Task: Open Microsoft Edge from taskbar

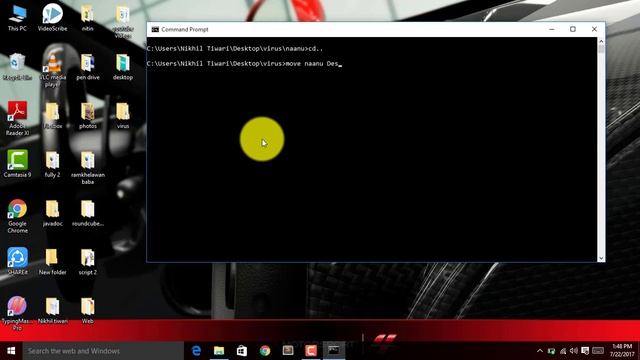Action: pyautogui.click(x=196, y=351)
